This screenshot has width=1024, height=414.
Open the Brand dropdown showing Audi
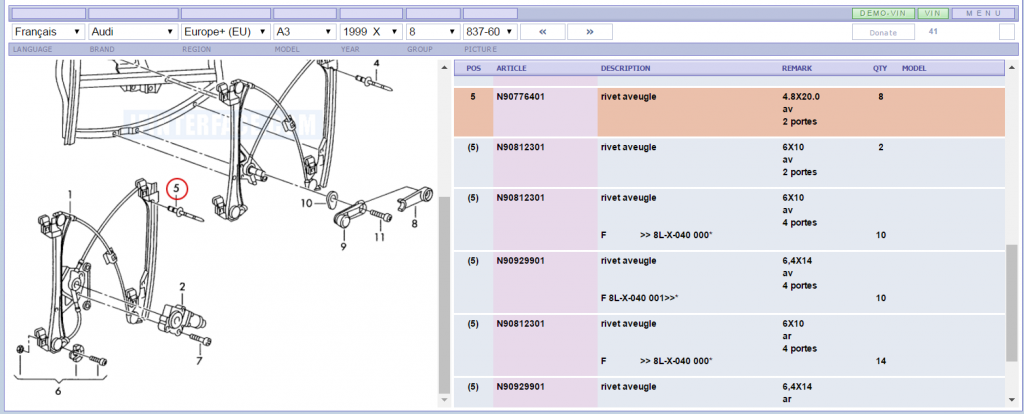(x=133, y=31)
